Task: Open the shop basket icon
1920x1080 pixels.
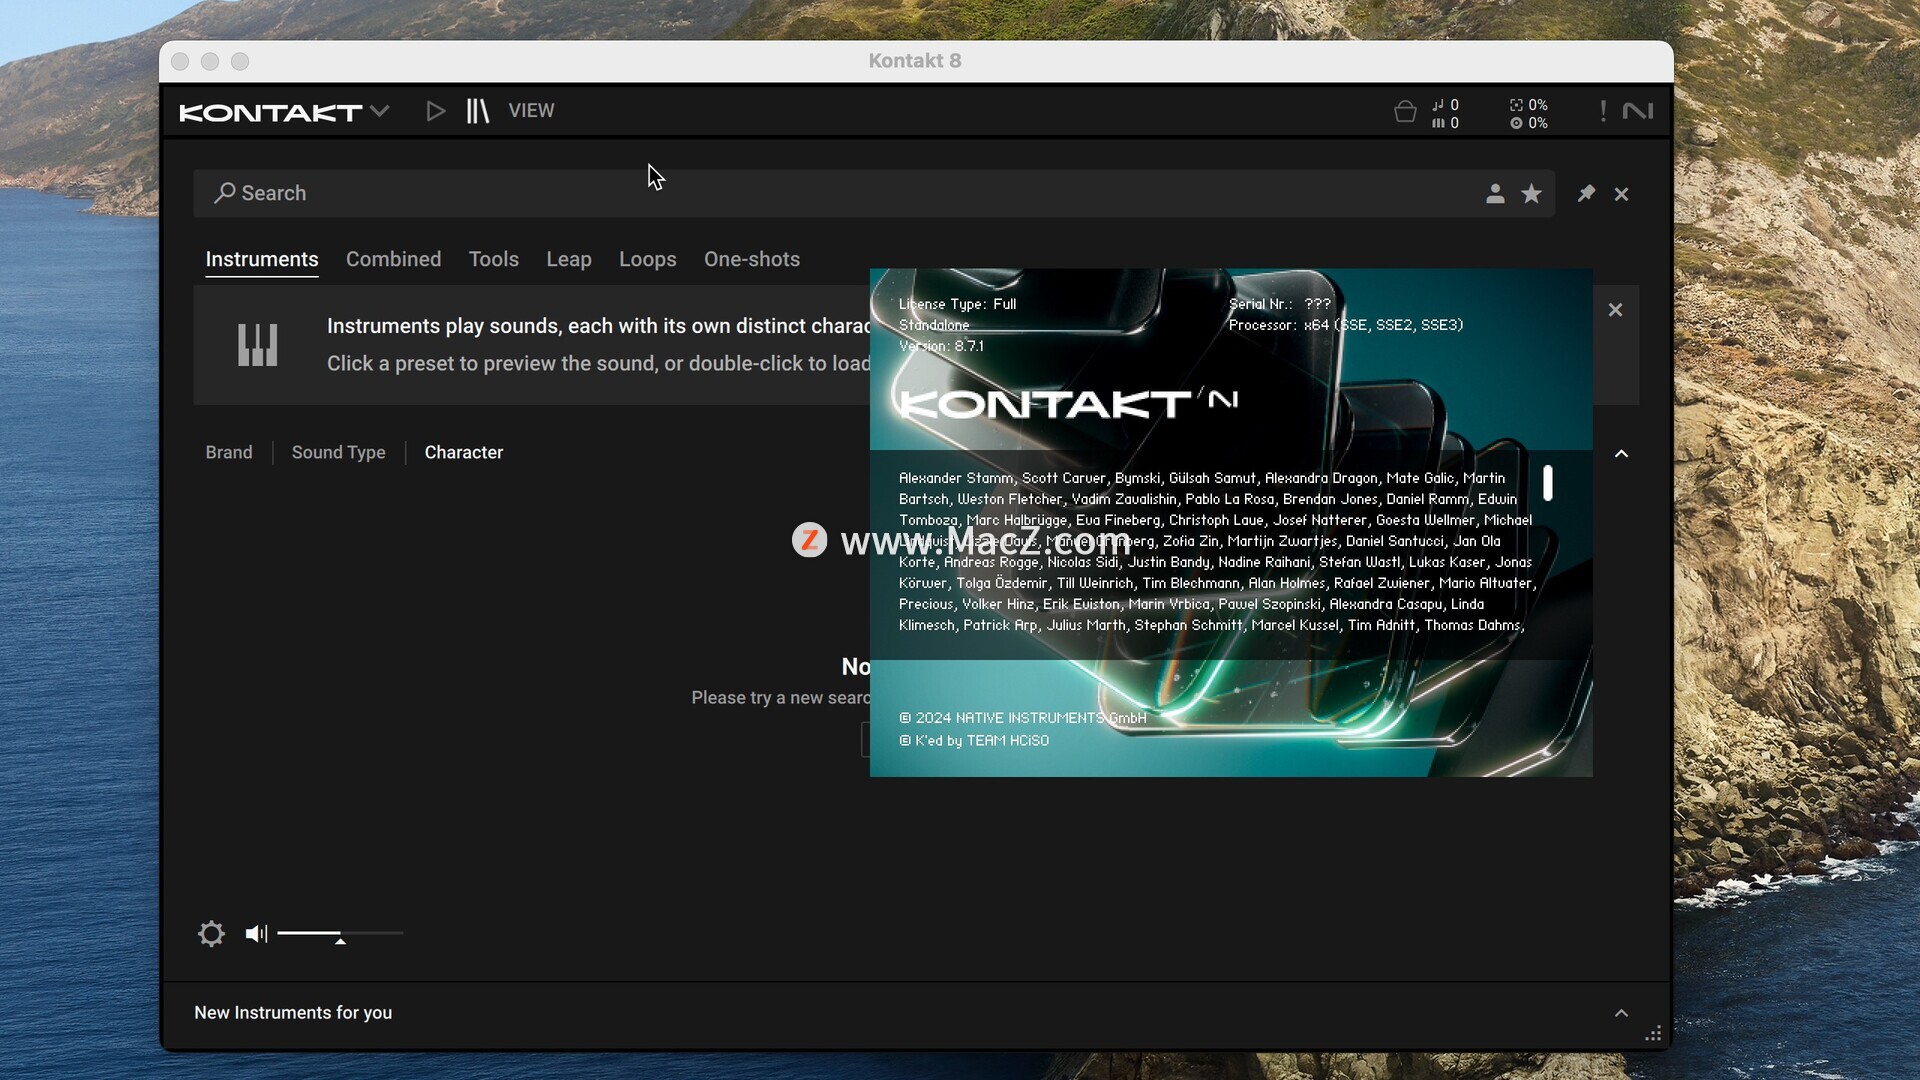Action: (x=1405, y=112)
